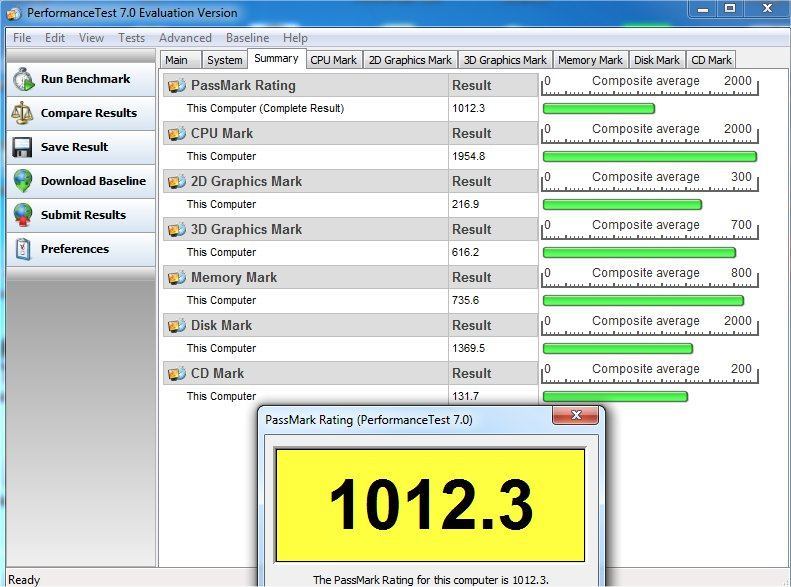The image size is (791, 587).
Task: Switch to the CD Mark tab
Action: pyautogui.click(x=711, y=60)
